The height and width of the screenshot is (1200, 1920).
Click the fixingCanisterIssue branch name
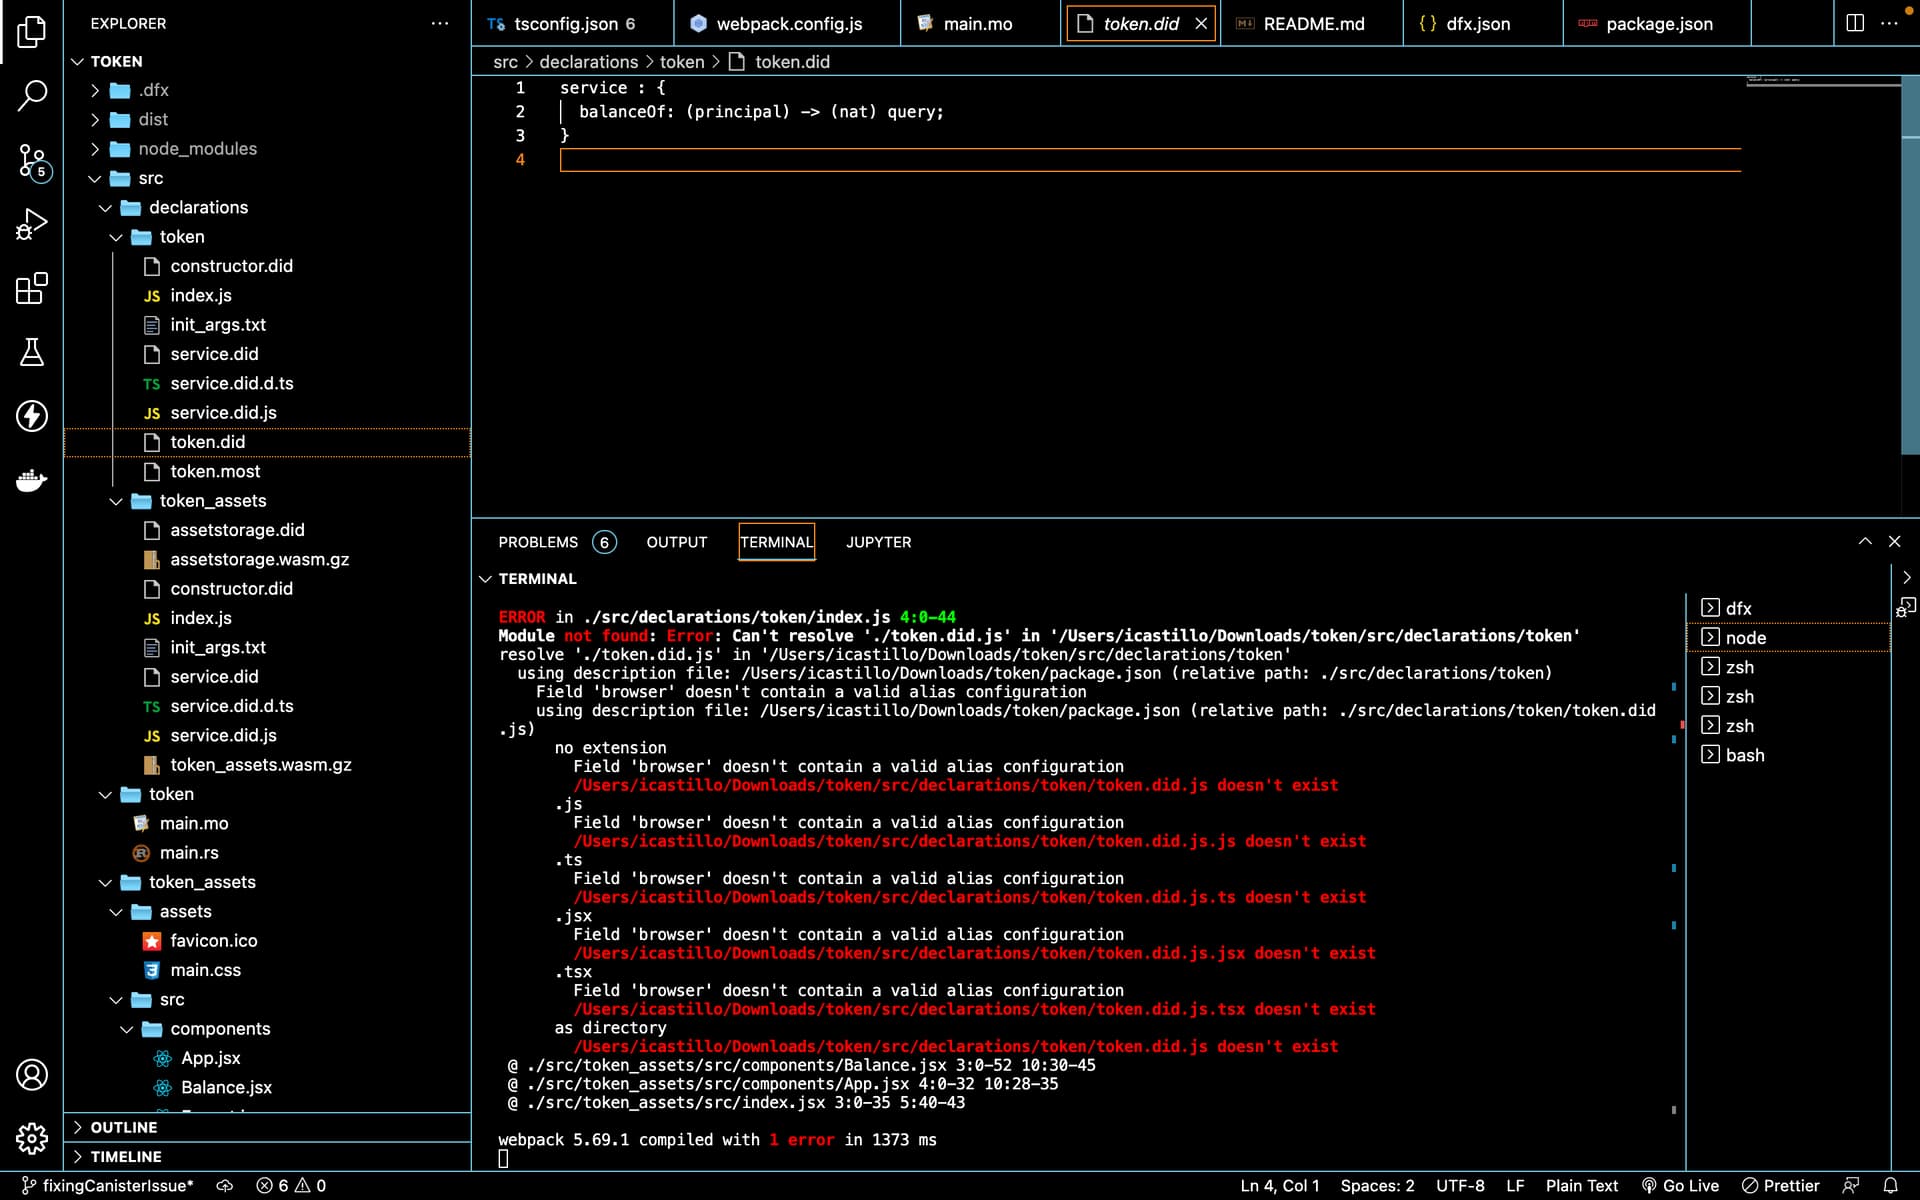(117, 1185)
